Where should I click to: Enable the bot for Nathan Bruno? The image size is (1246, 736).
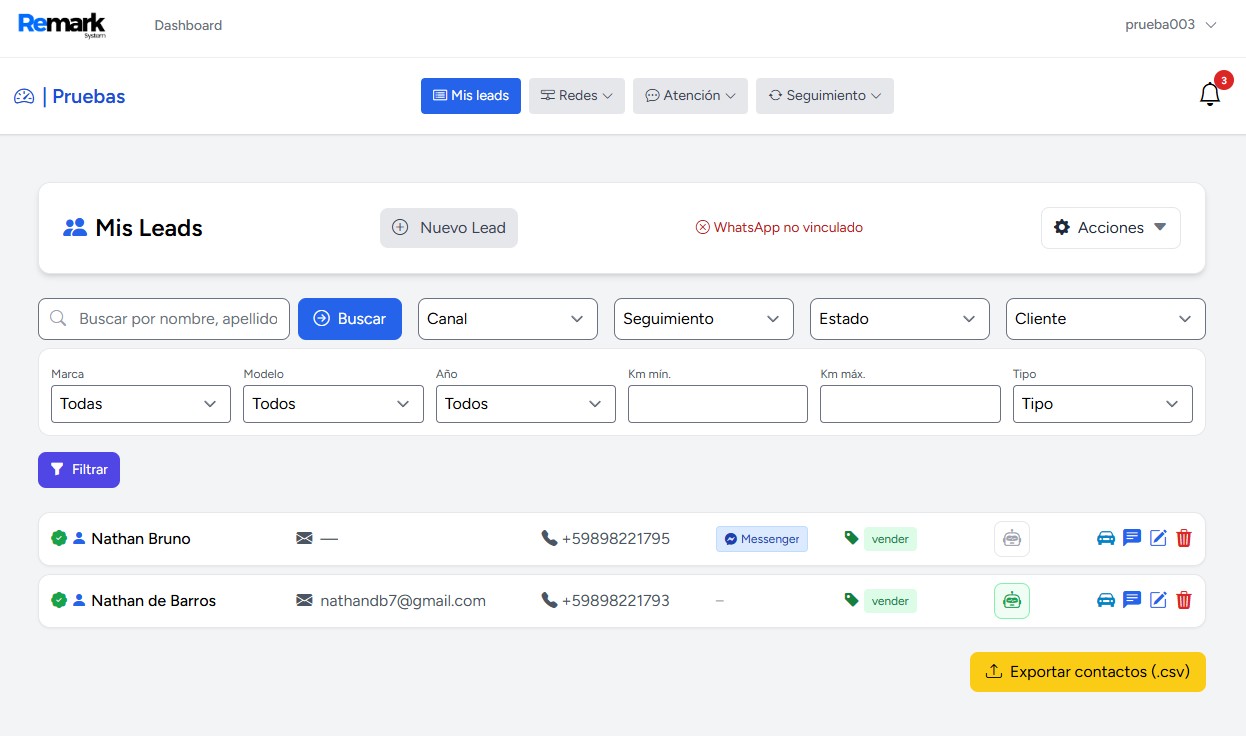pyautogui.click(x=1011, y=538)
